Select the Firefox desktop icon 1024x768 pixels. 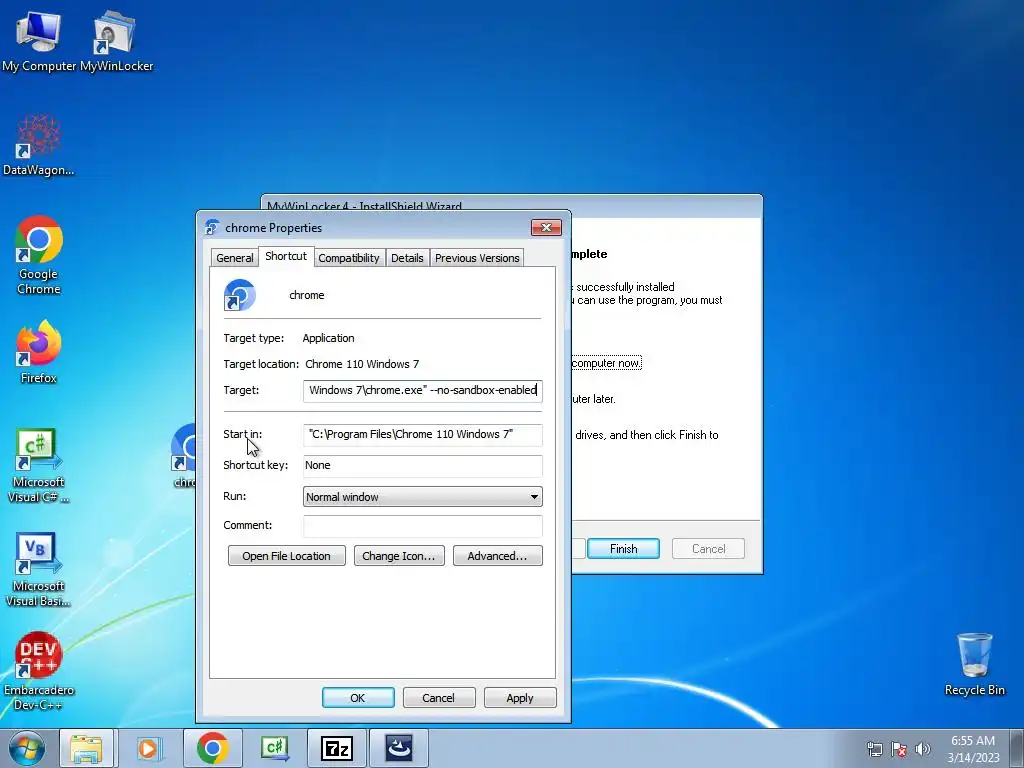(39, 353)
